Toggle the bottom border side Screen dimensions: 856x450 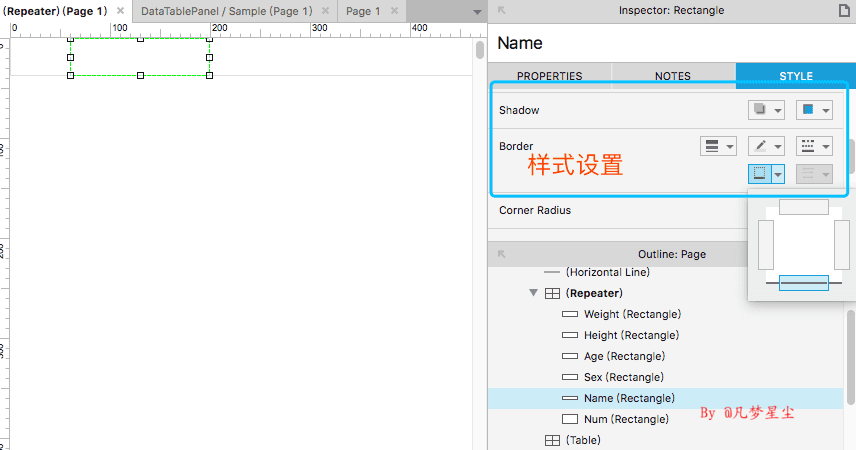click(804, 283)
